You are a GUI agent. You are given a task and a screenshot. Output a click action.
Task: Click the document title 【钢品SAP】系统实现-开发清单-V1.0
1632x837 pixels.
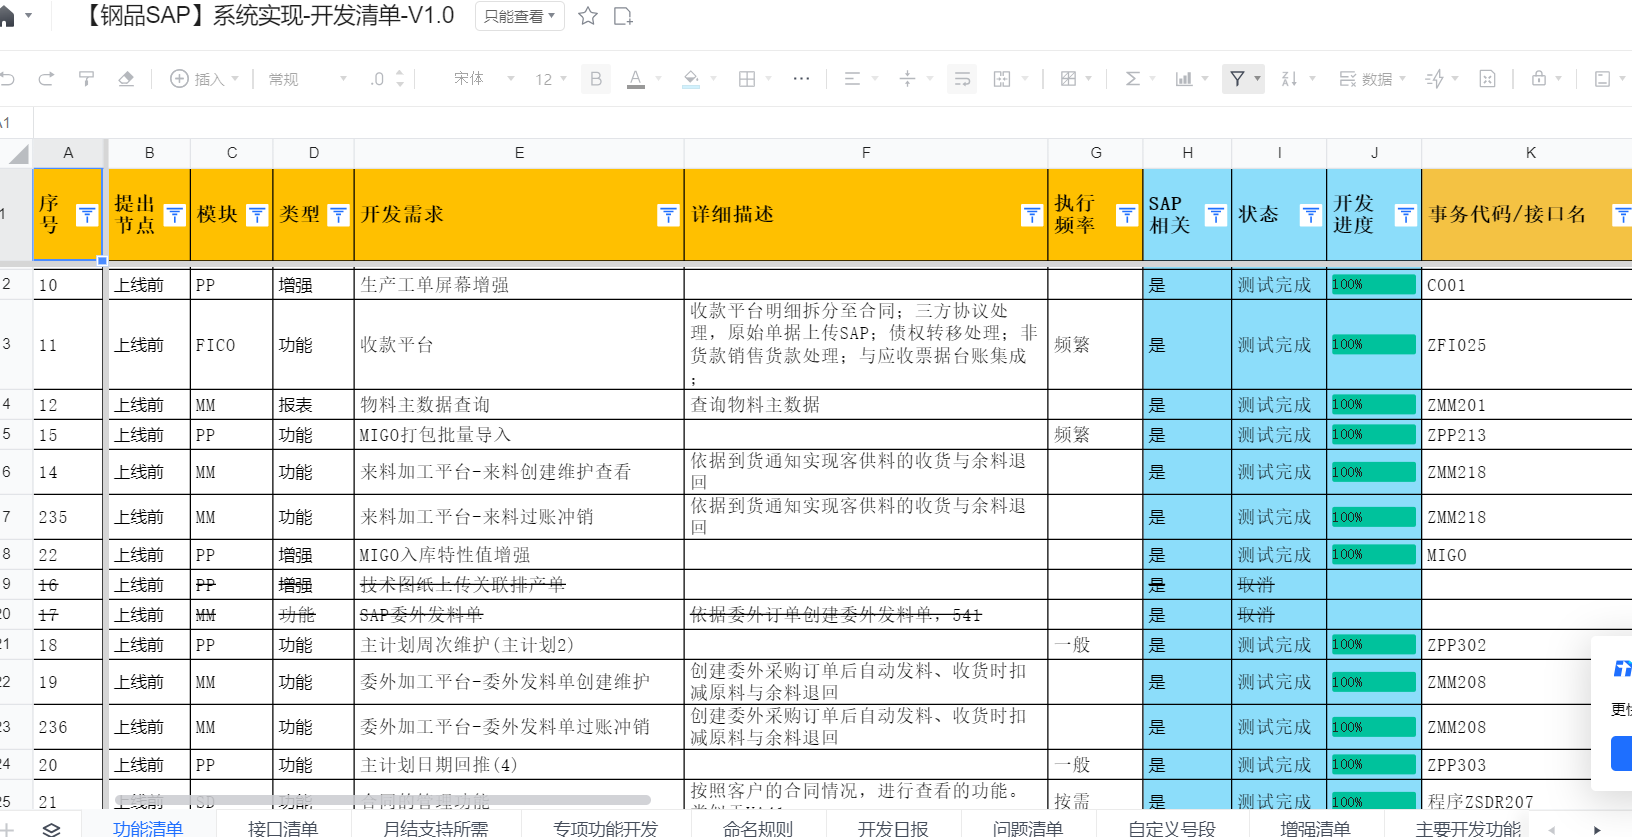[x=268, y=16]
